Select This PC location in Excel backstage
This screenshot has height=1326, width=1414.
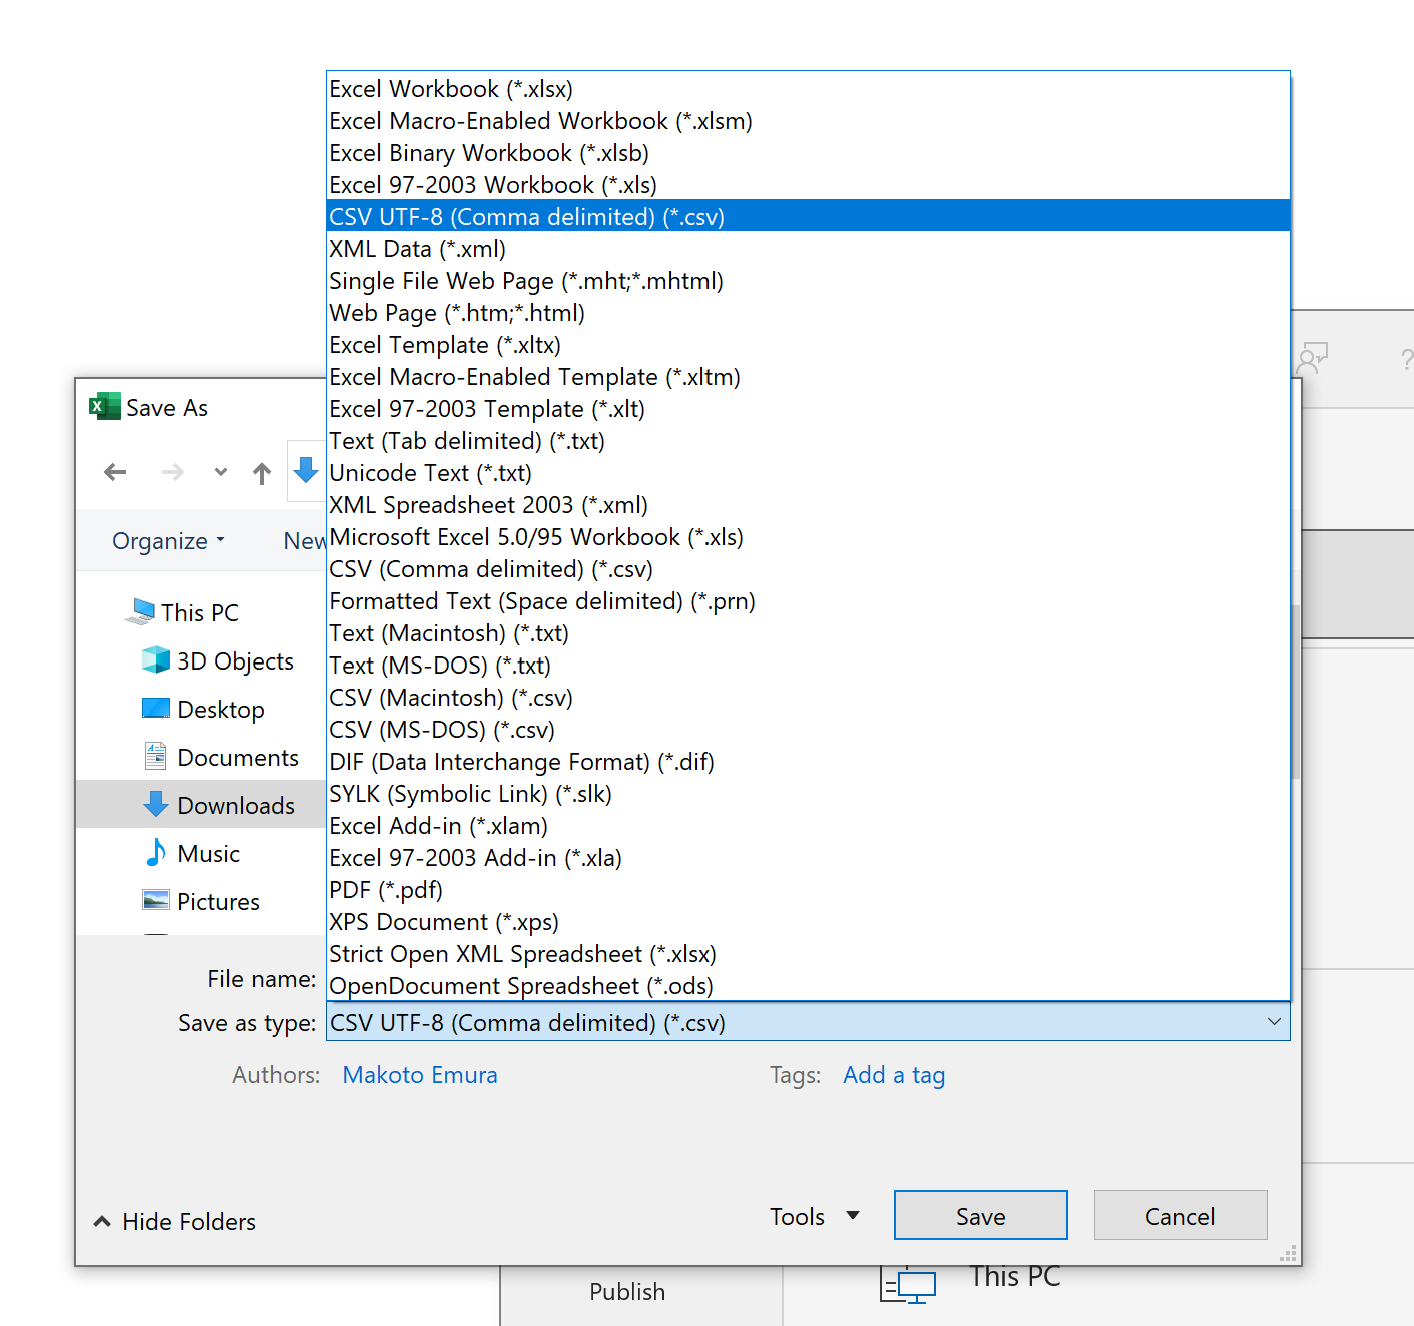coord(1014,1277)
